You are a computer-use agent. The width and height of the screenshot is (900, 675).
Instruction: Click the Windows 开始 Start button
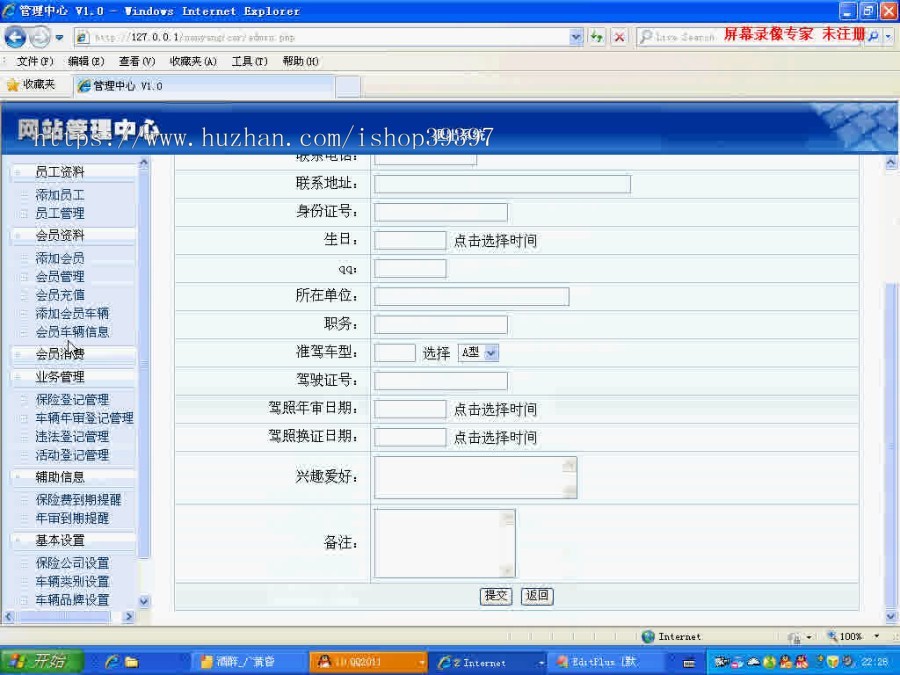[42, 662]
